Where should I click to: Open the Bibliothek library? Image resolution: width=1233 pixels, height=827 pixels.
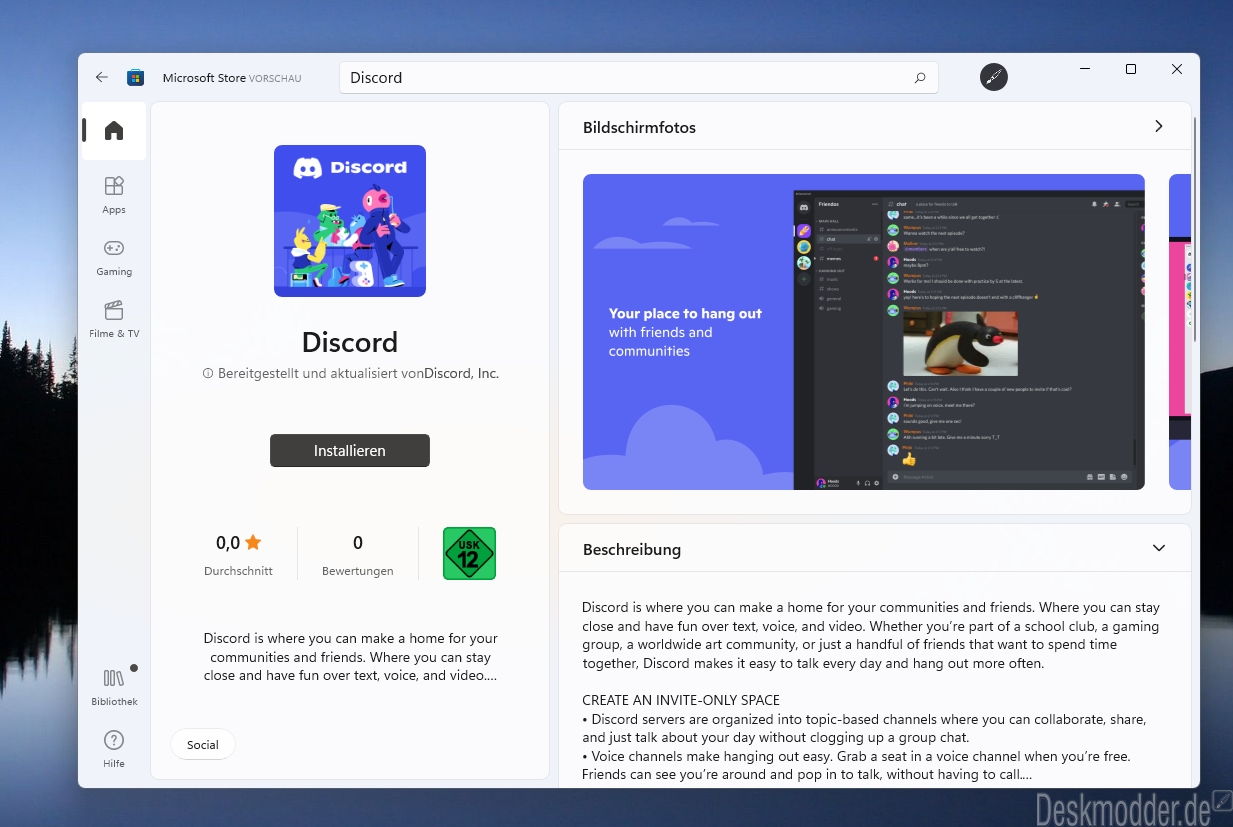[x=114, y=686]
